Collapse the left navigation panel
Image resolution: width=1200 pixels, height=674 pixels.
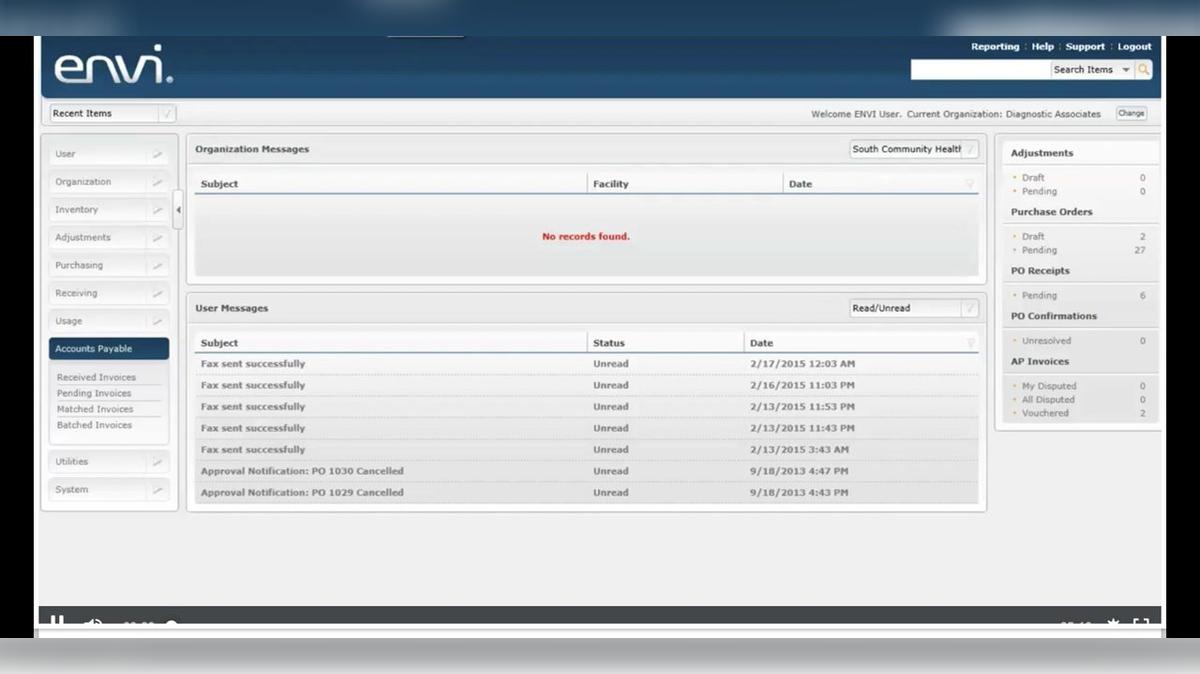178,210
